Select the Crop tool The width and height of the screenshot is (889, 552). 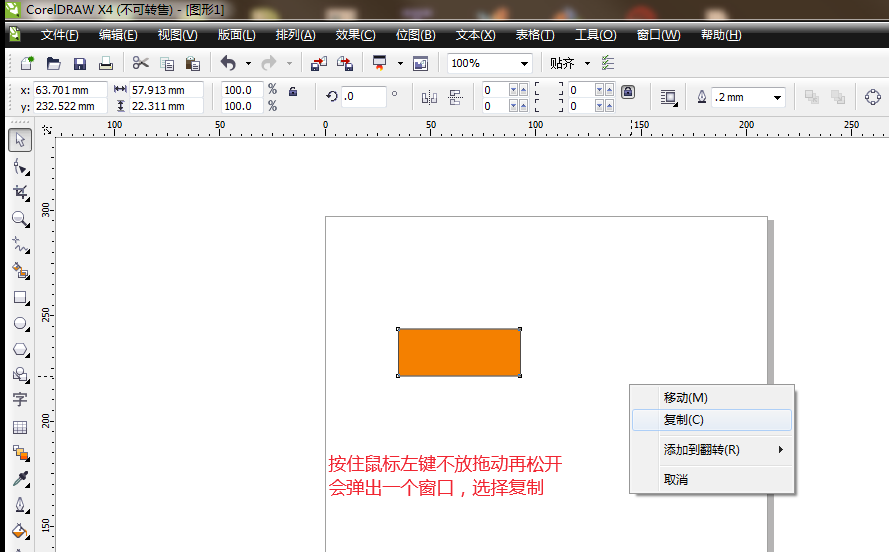pyautogui.click(x=20, y=192)
